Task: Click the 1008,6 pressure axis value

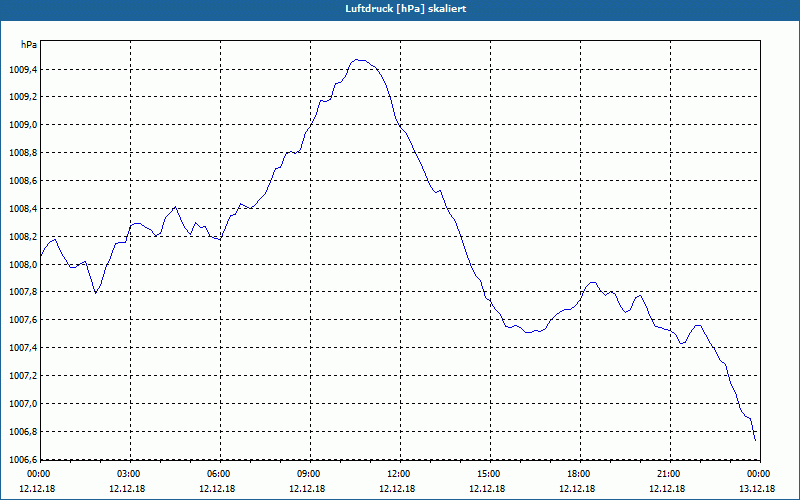Action: pos(23,181)
